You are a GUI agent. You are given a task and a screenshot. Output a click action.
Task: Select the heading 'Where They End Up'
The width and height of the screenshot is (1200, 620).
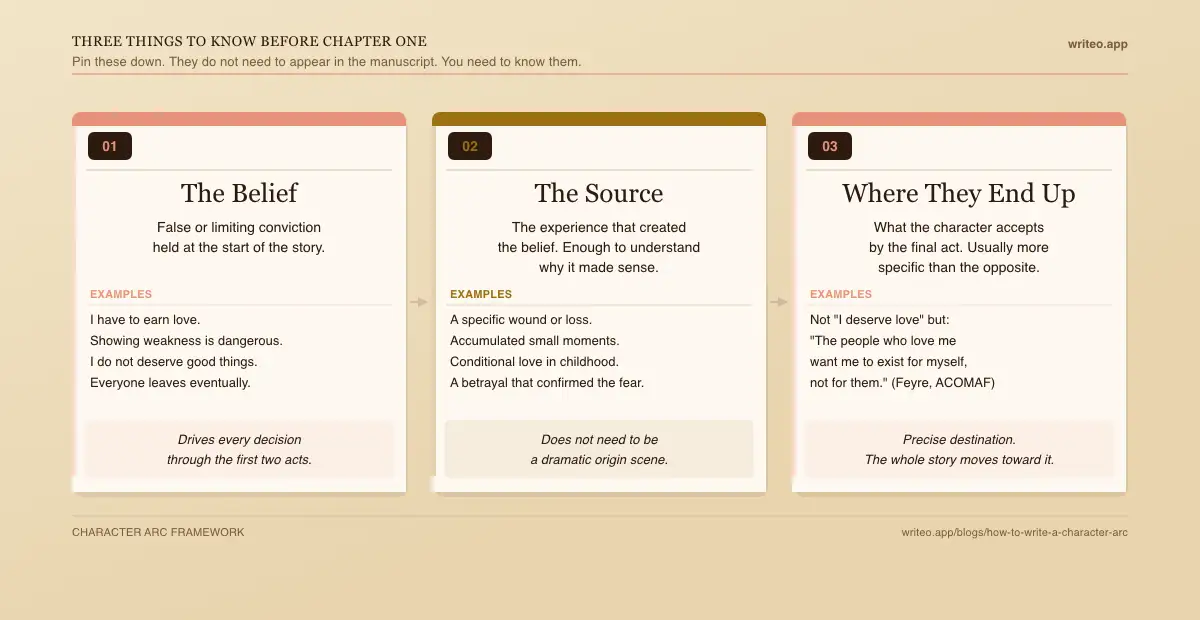coord(959,193)
